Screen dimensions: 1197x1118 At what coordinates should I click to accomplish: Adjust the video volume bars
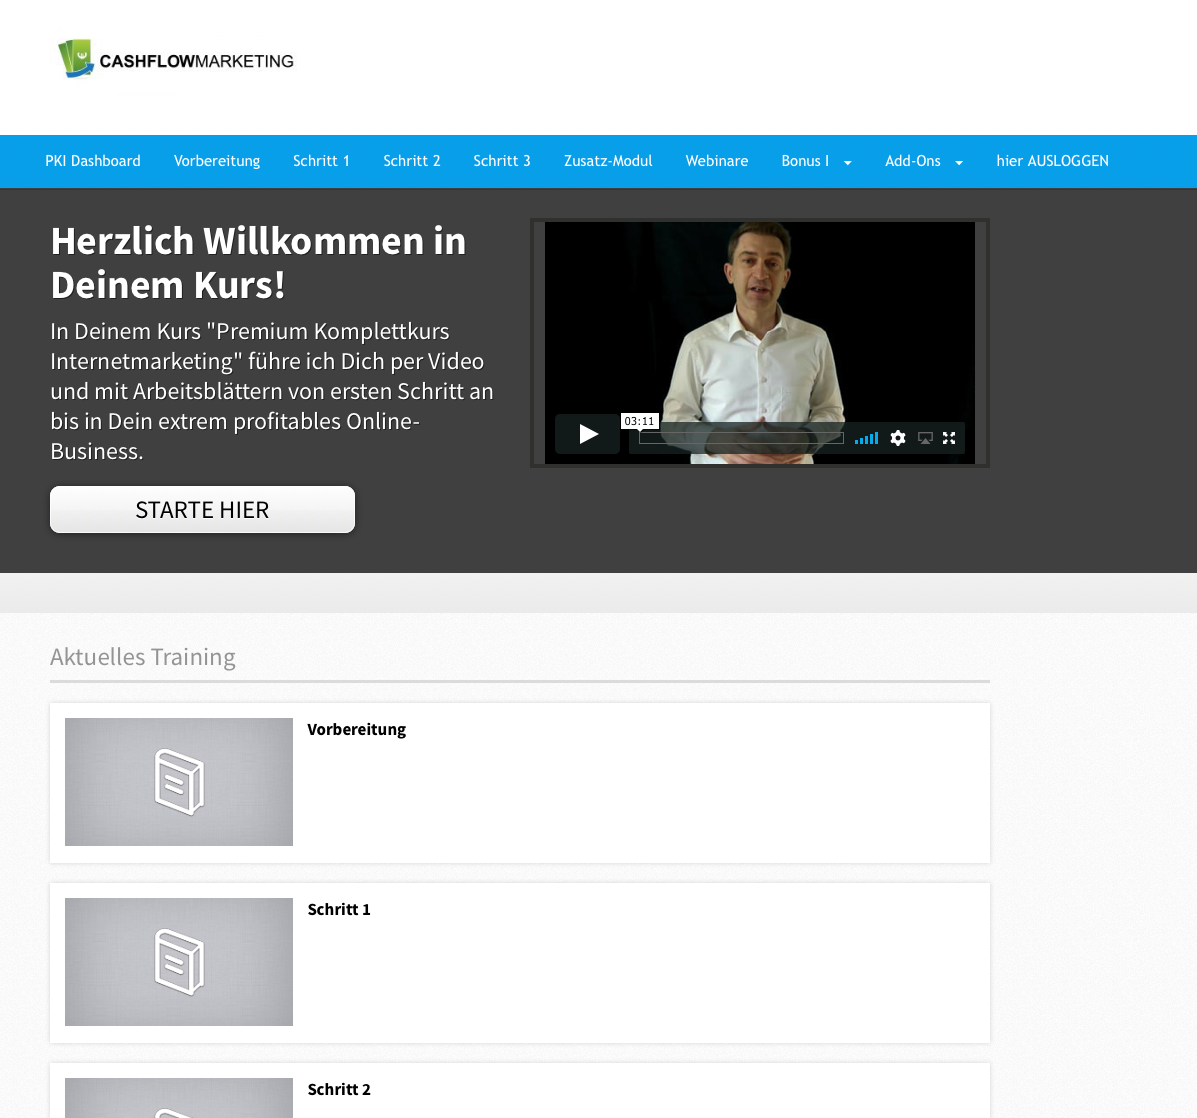[866, 438]
